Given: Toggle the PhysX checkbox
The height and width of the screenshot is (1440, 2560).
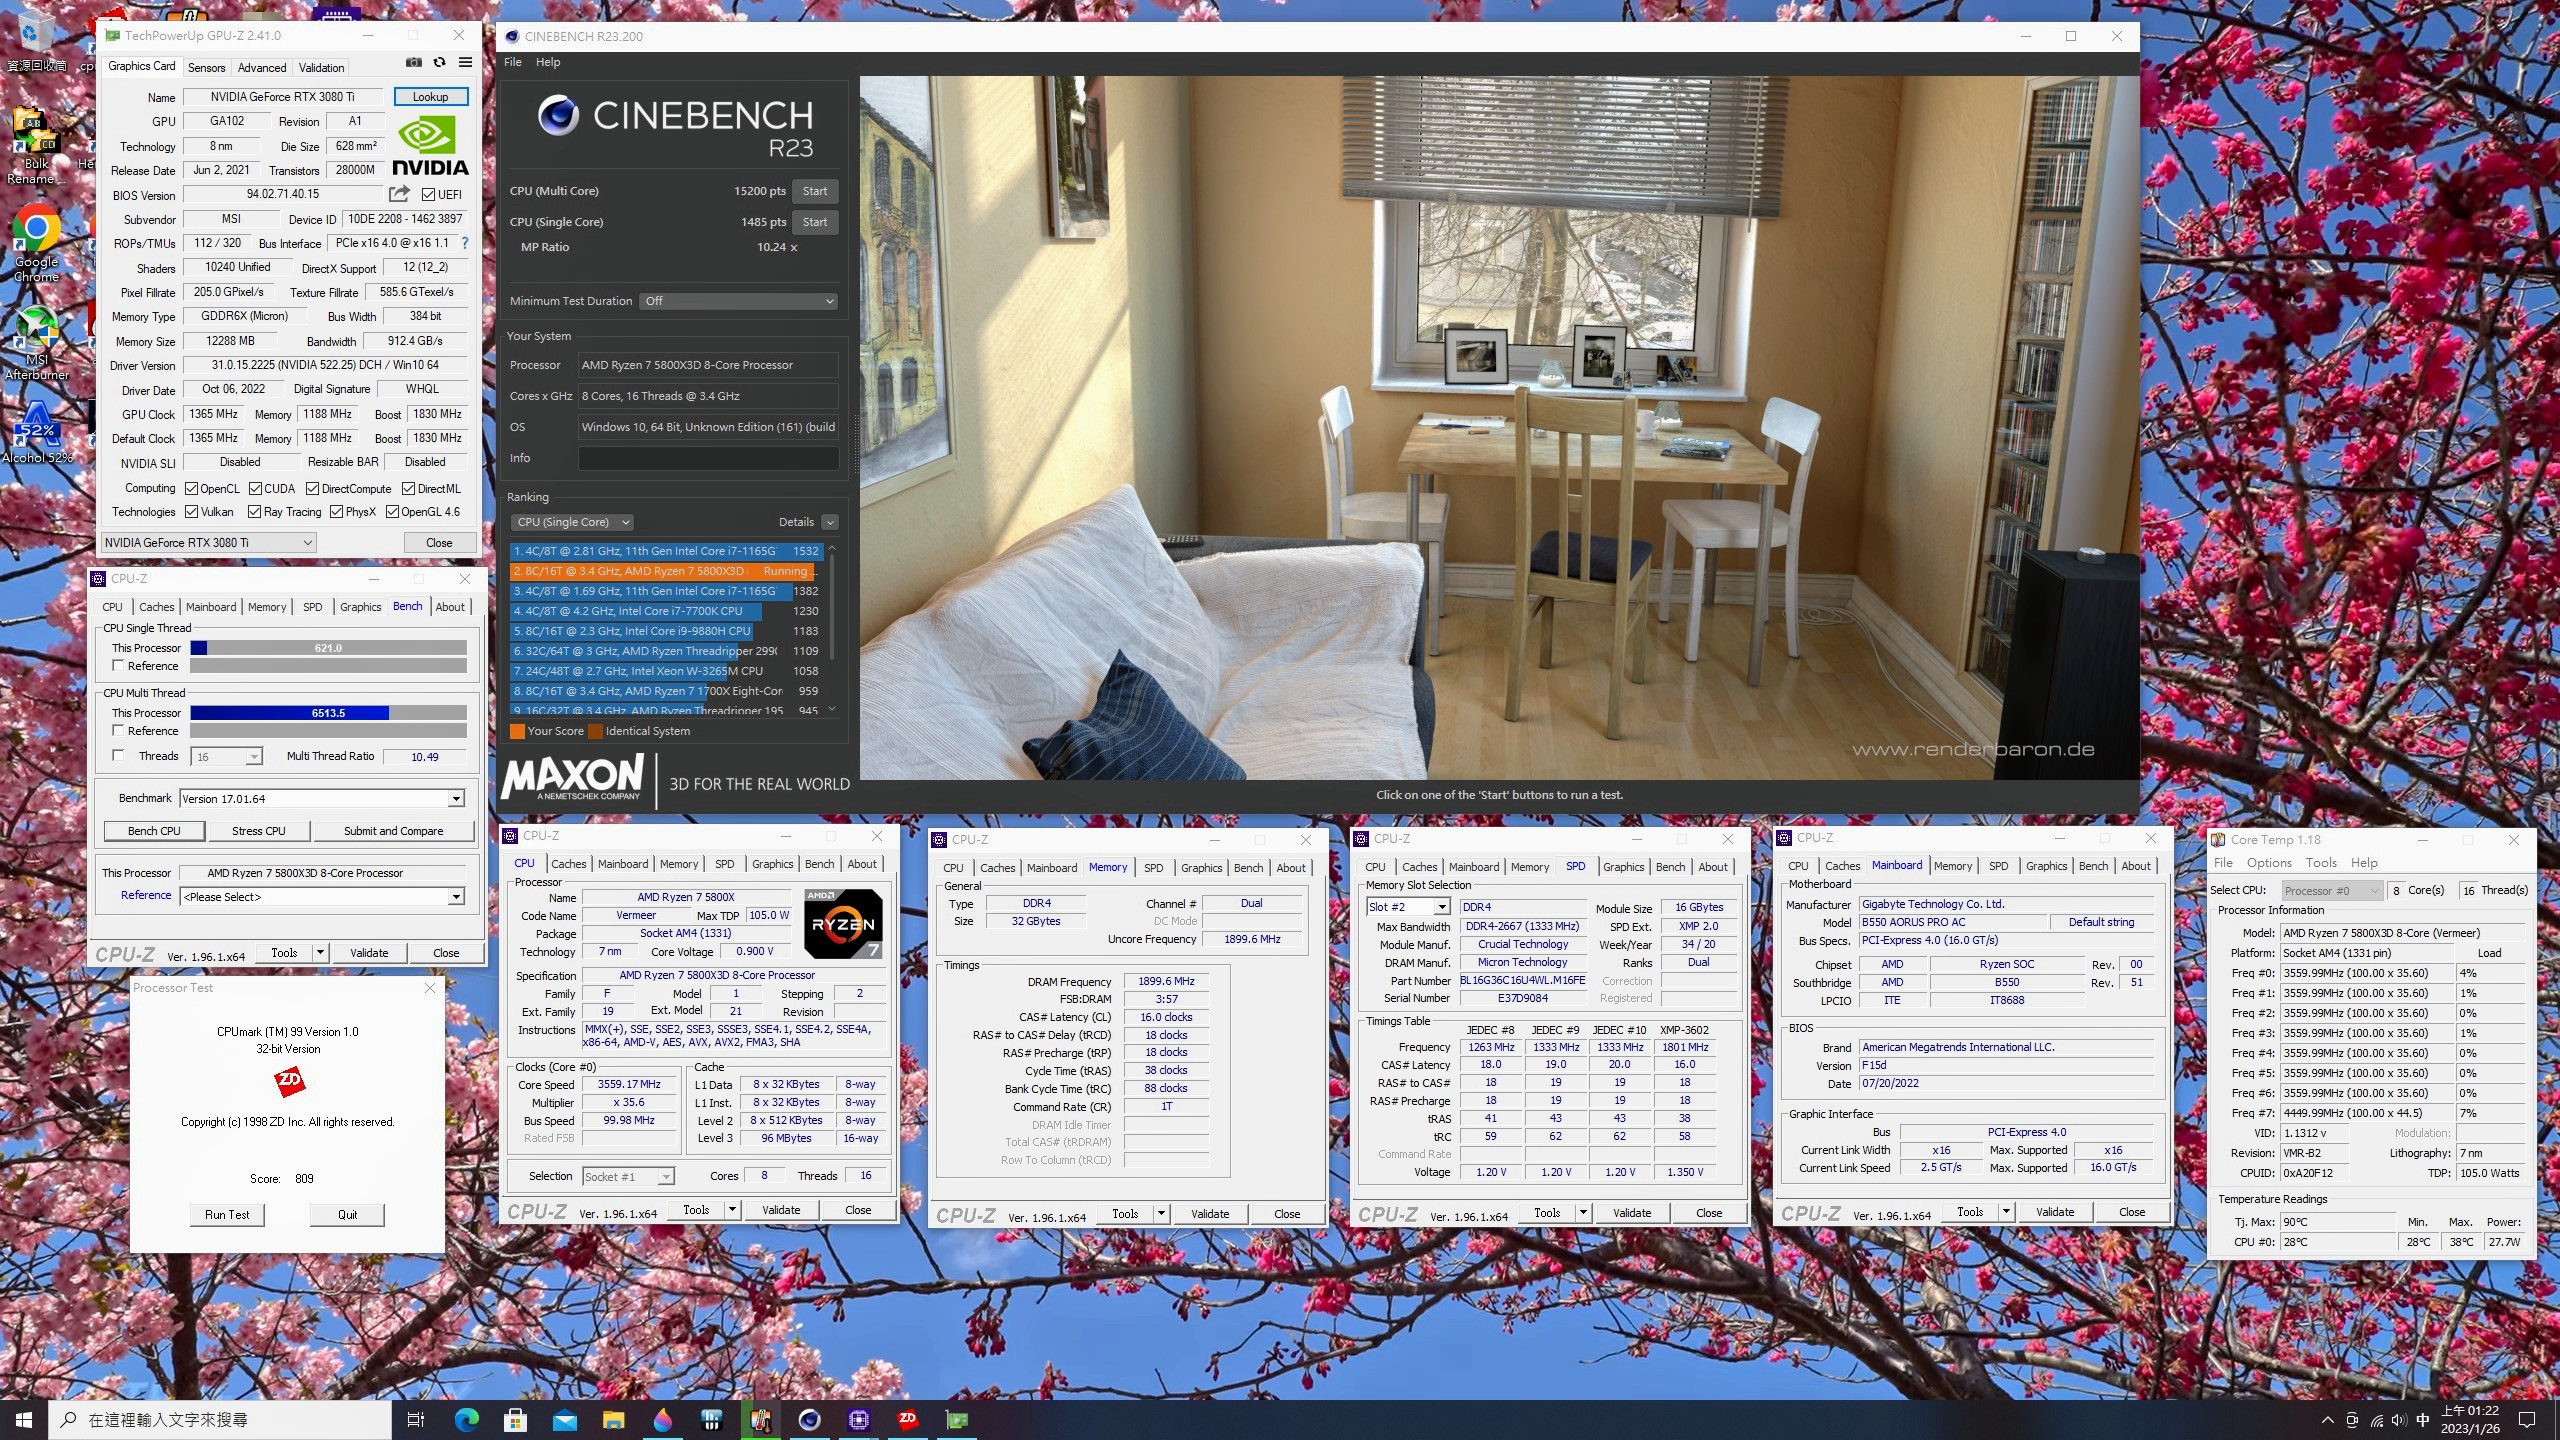Looking at the screenshot, I should pos(337,512).
